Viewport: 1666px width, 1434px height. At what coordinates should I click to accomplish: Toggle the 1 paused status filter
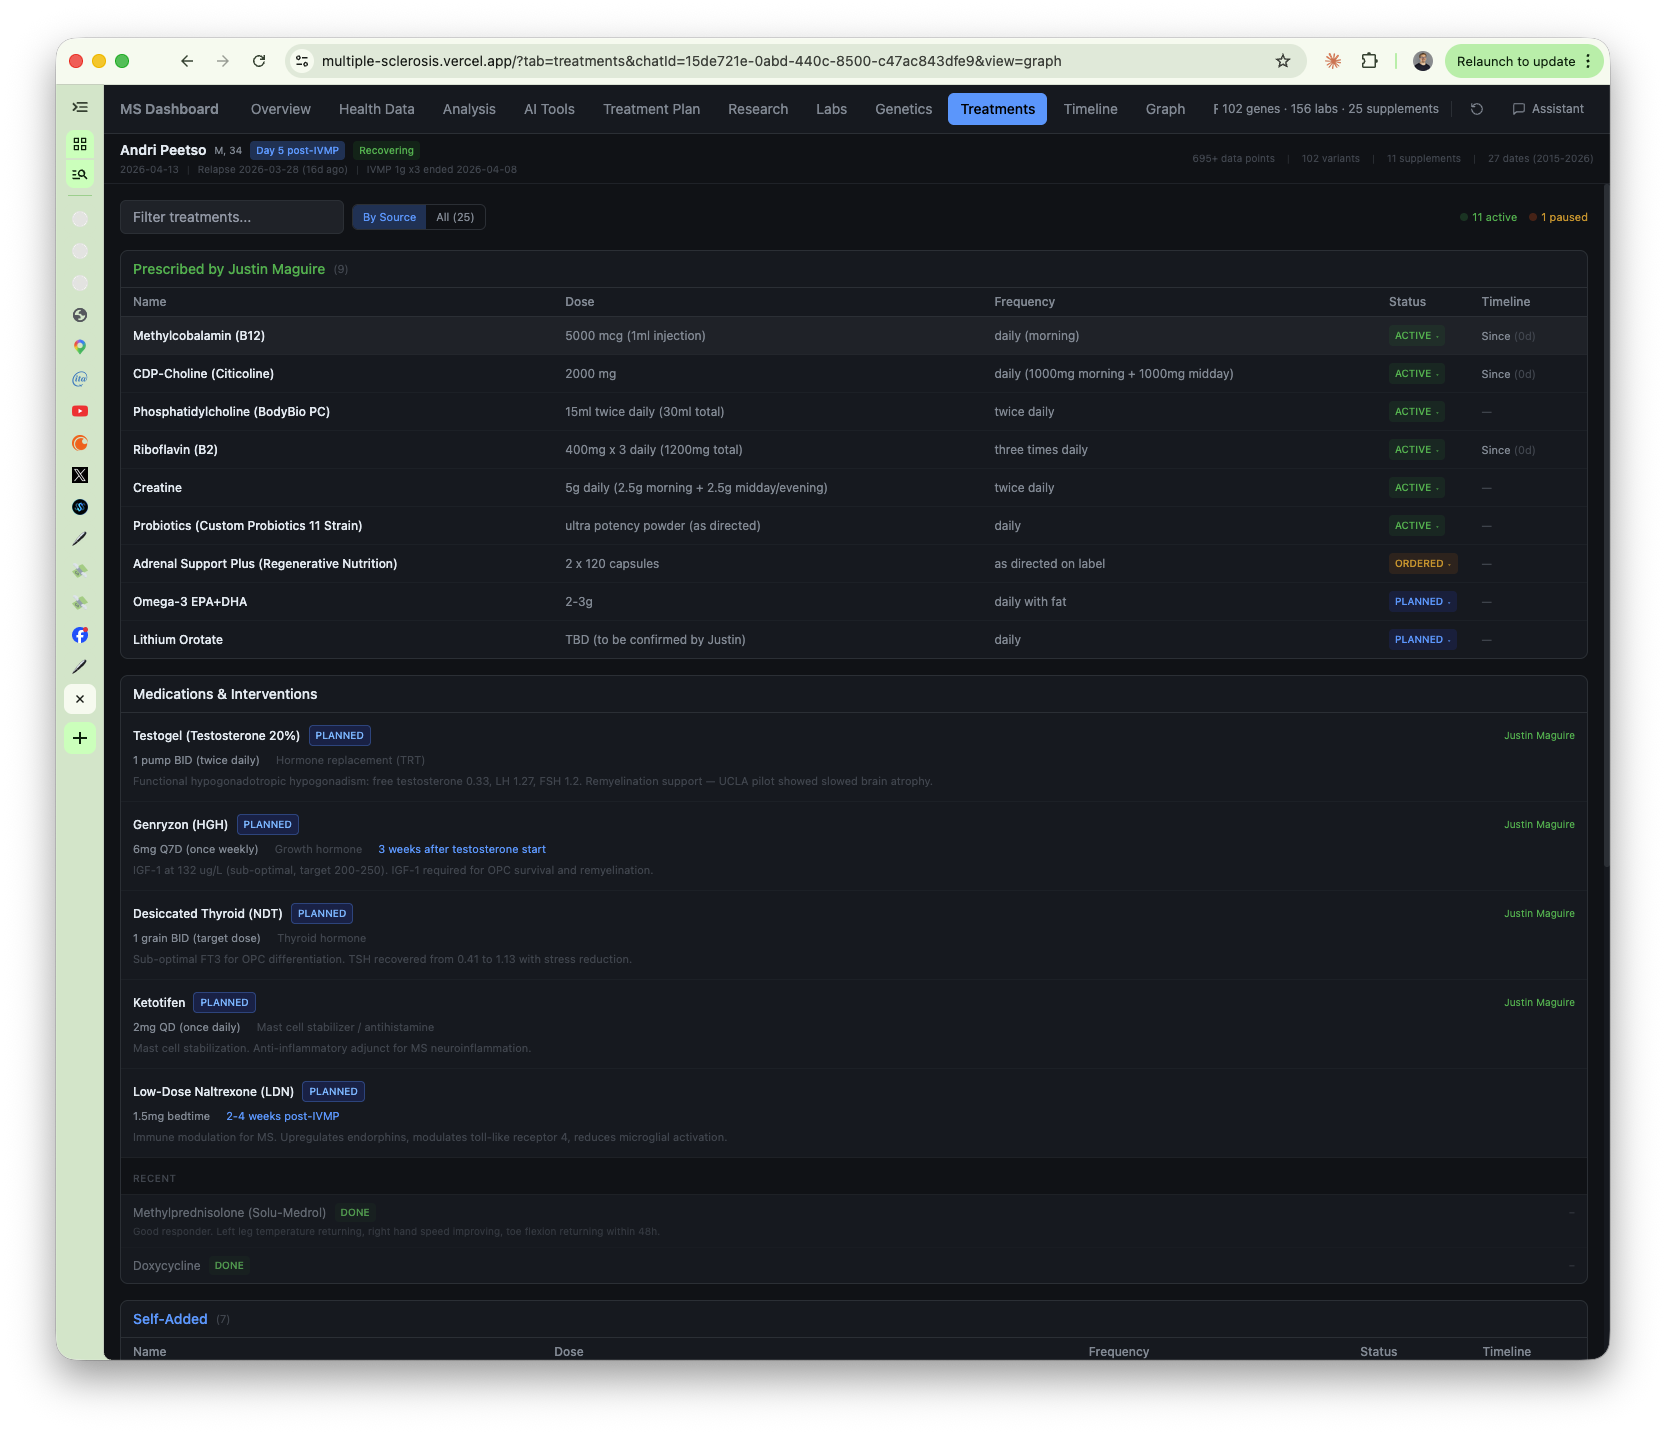point(1557,217)
